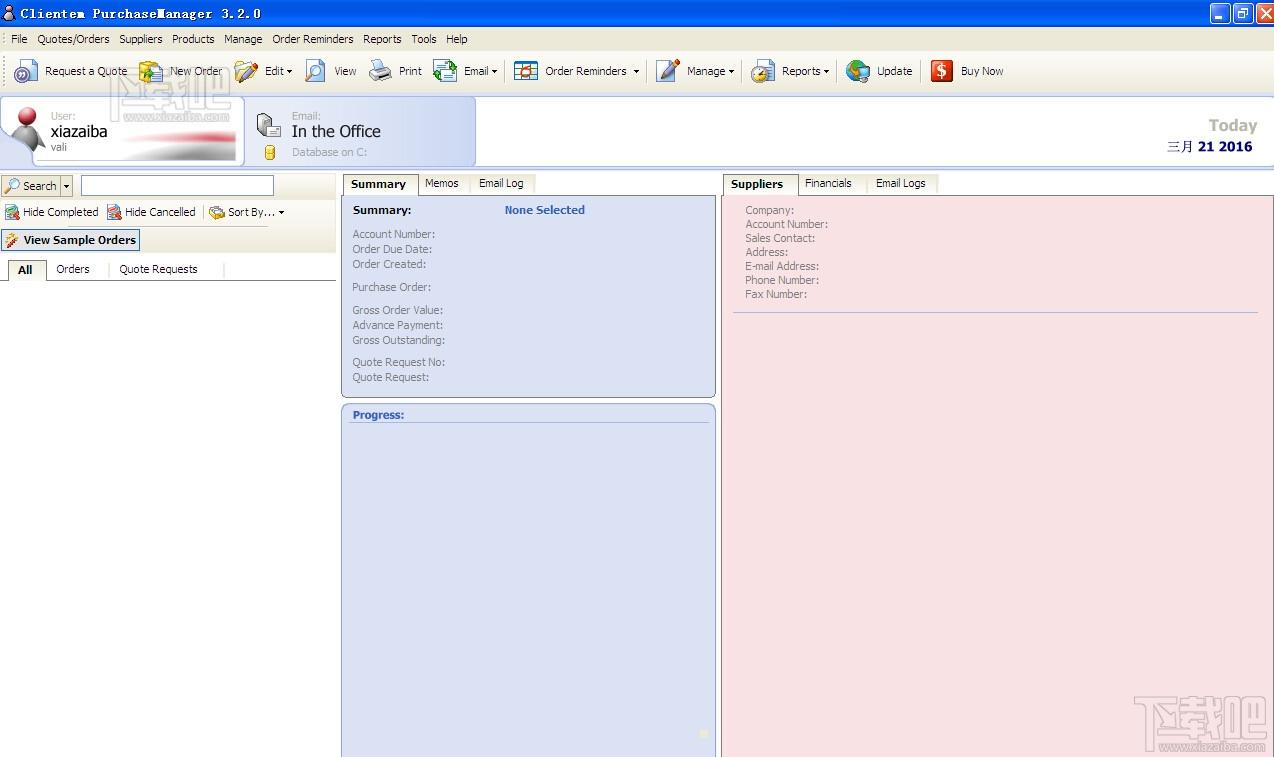
Task: Click the Progress section header
Action: tap(378, 415)
